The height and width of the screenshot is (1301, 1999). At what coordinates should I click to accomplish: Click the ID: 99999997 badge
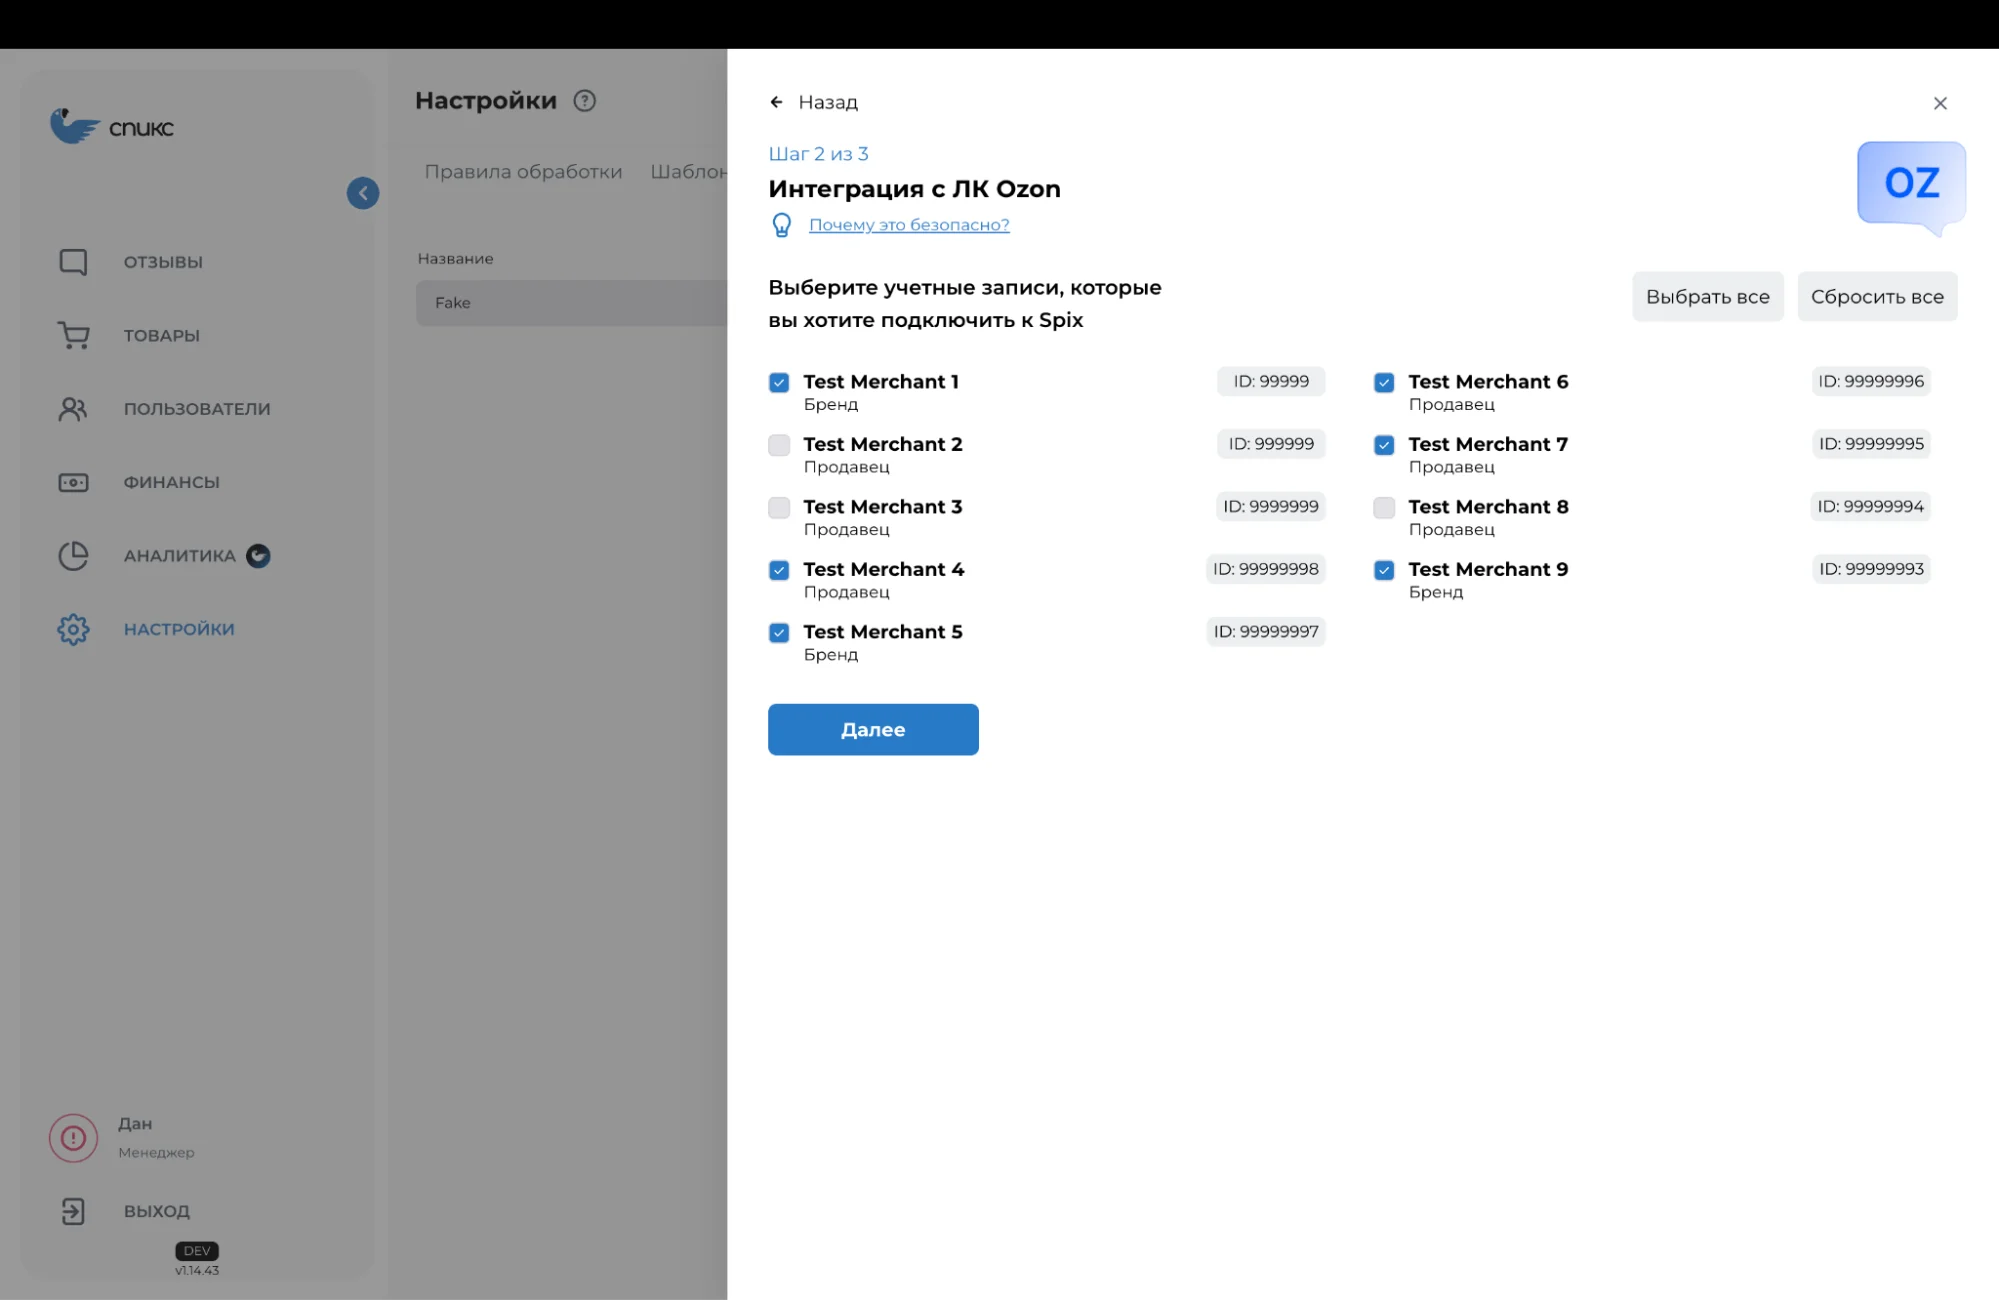click(1265, 632)
